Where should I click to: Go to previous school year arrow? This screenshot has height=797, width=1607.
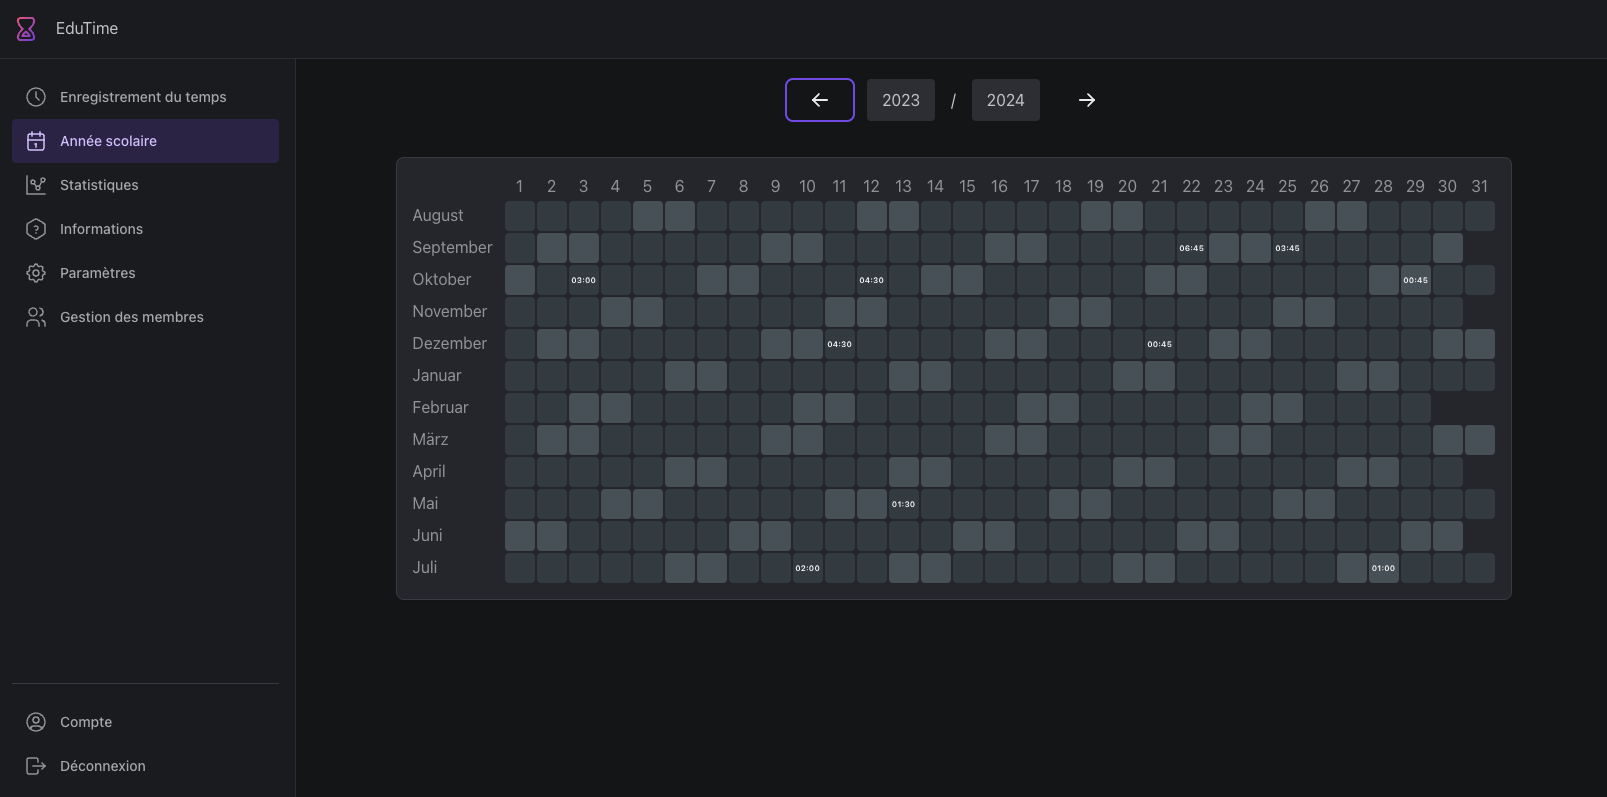point(820,100)
